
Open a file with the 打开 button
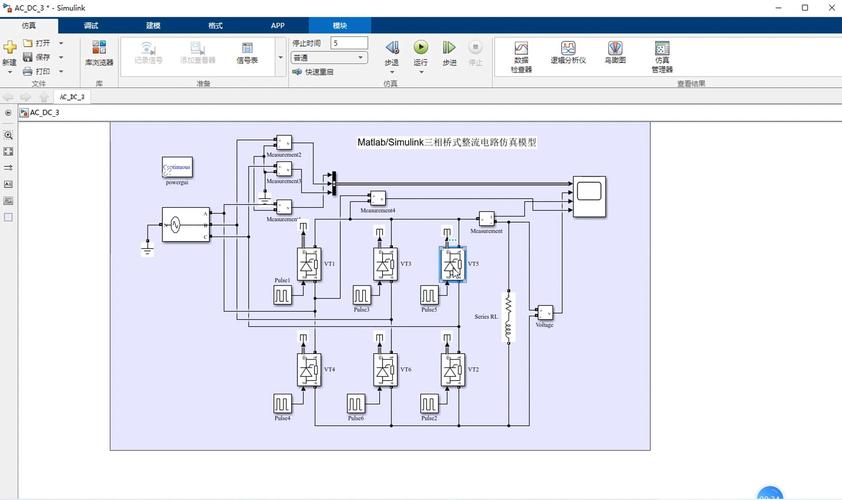pyautogui.click(x=37, y=43)
